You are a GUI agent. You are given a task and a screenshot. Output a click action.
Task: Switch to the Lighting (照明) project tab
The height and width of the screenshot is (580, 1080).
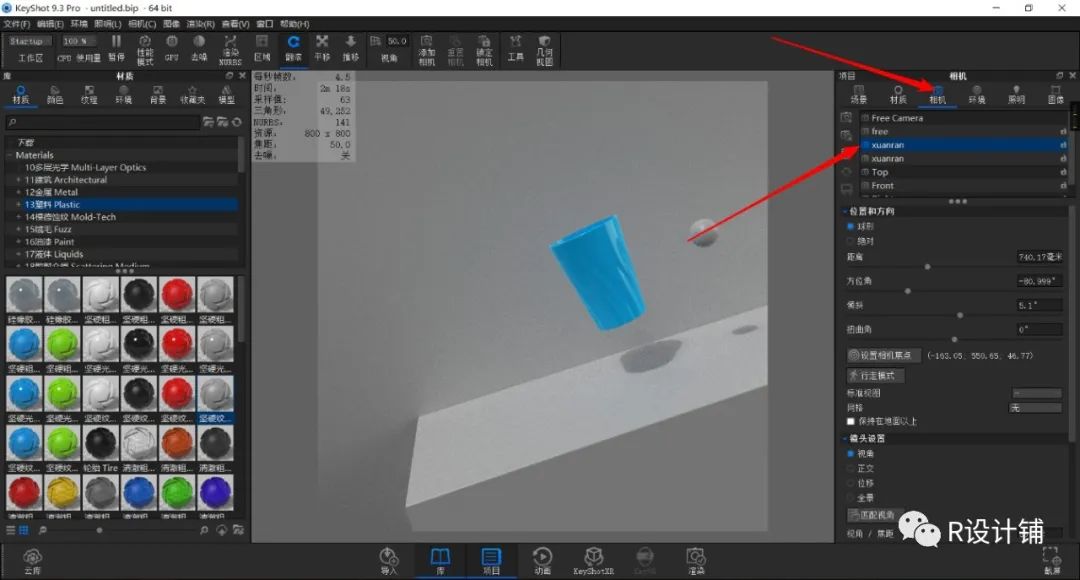(1016, 94)
